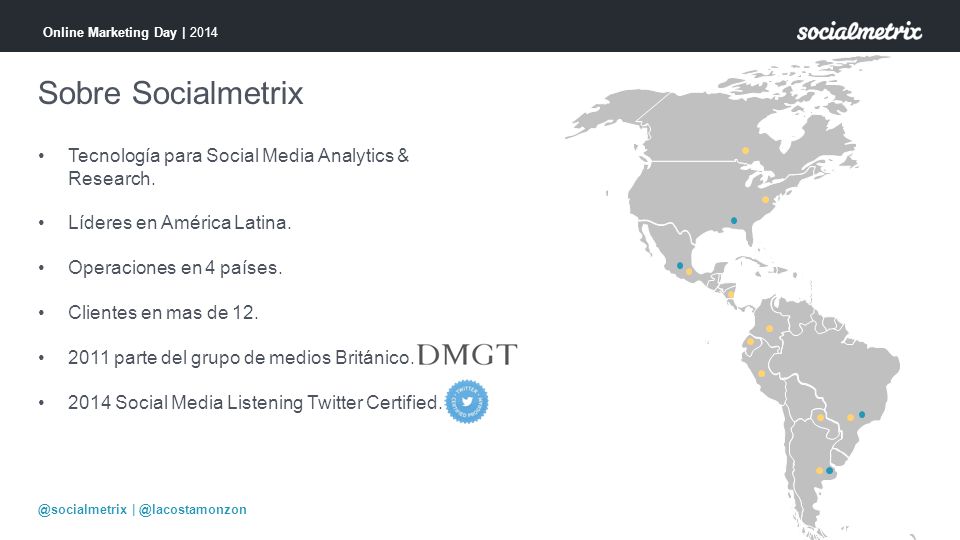Select the 'Sobre Socialmetrix' title

point(171,93)
